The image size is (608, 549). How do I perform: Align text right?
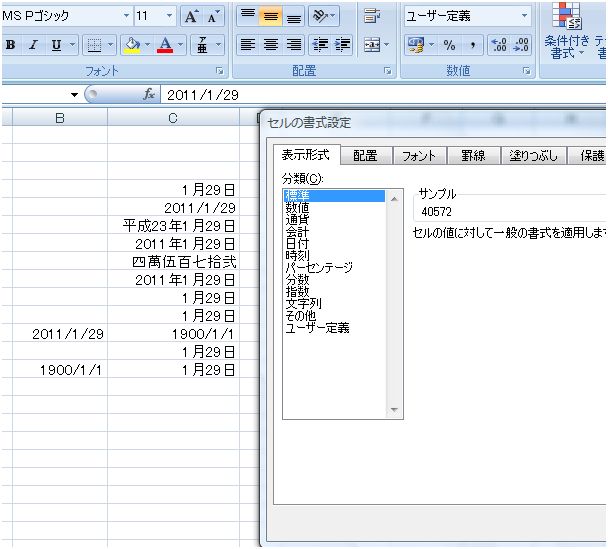[x=294, y=45]
